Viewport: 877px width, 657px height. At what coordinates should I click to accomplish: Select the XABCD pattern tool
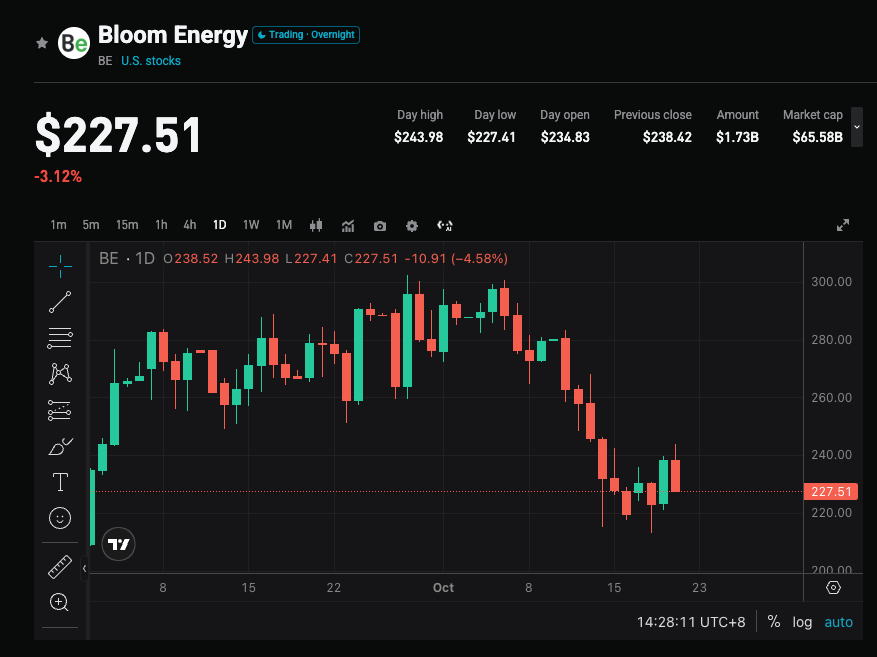(x=60, y=374)
